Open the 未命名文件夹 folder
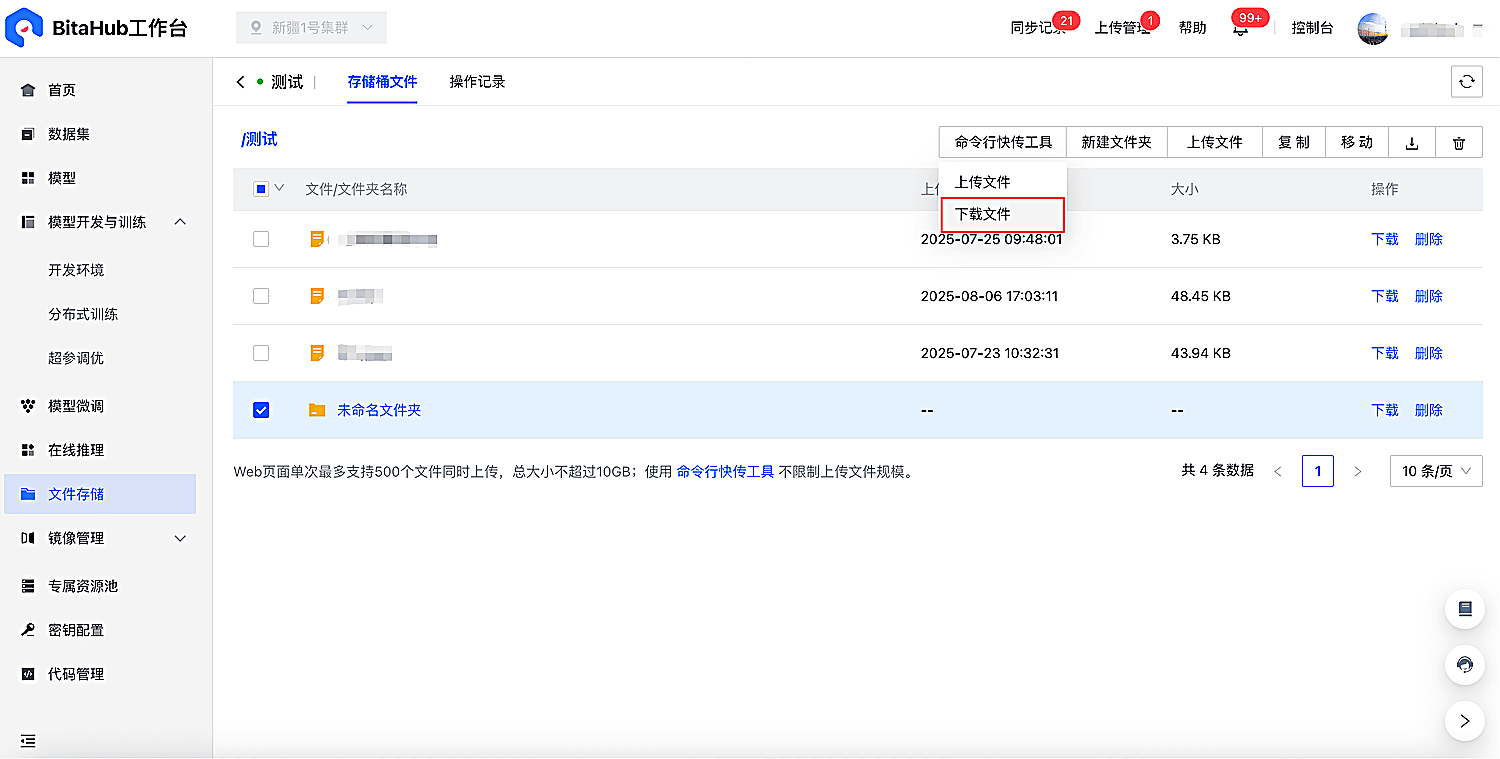The image size is (1500, 759). coord(379,410)
